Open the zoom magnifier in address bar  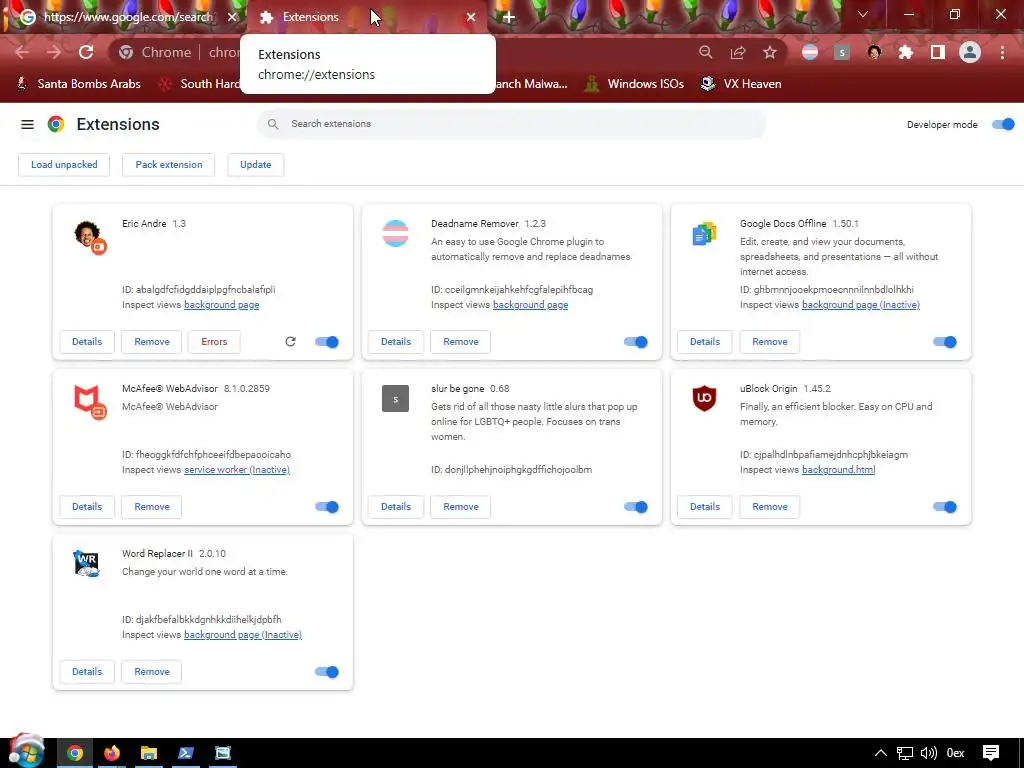(706, 52)
